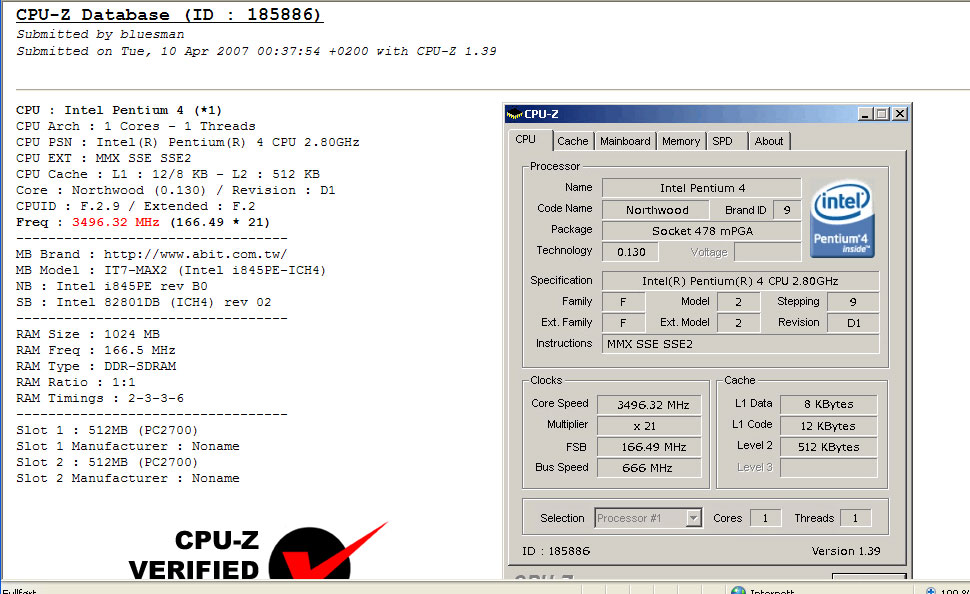Click the Model field value 2
970x594 pixels.
coord(738,302)
